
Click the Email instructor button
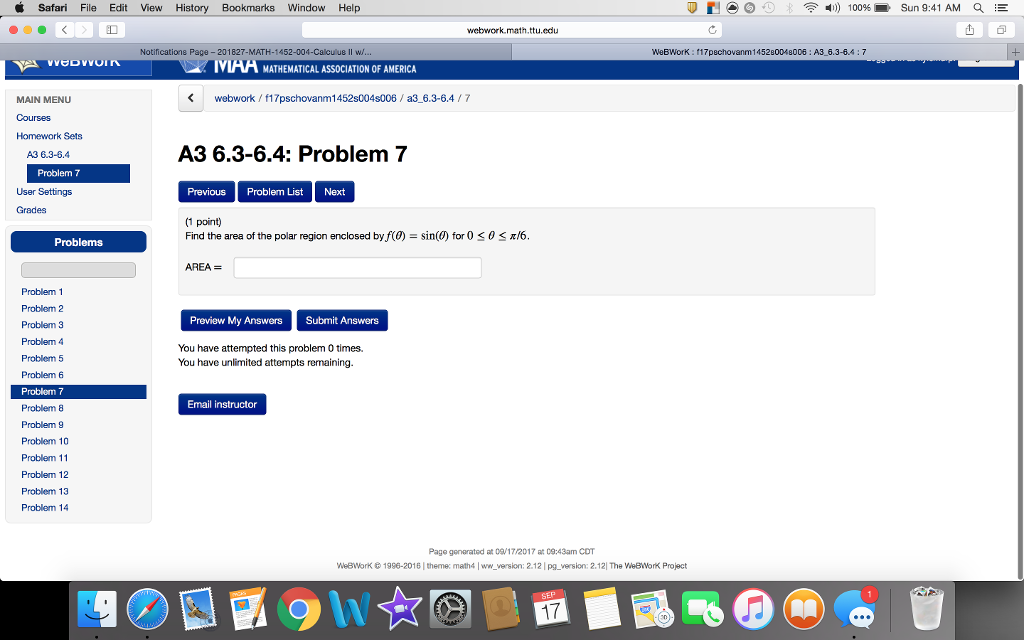[222, 404]
